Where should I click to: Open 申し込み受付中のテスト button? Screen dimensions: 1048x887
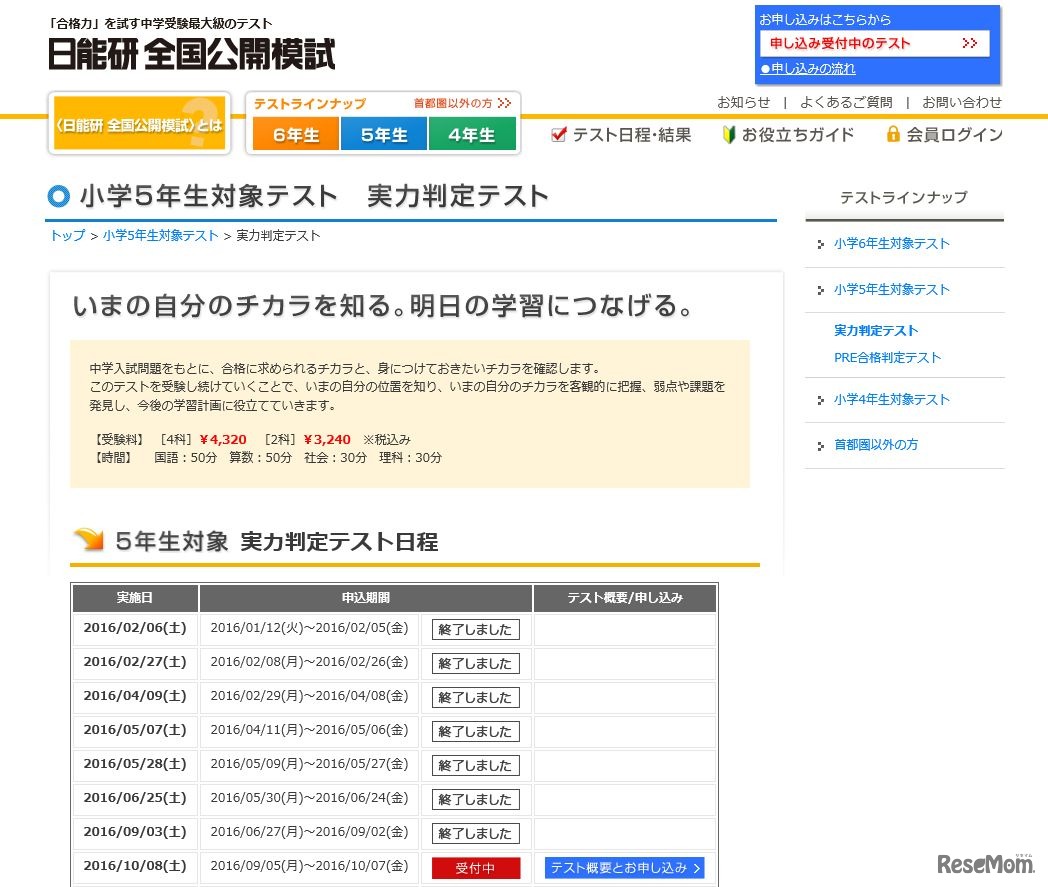click(874, 44)
